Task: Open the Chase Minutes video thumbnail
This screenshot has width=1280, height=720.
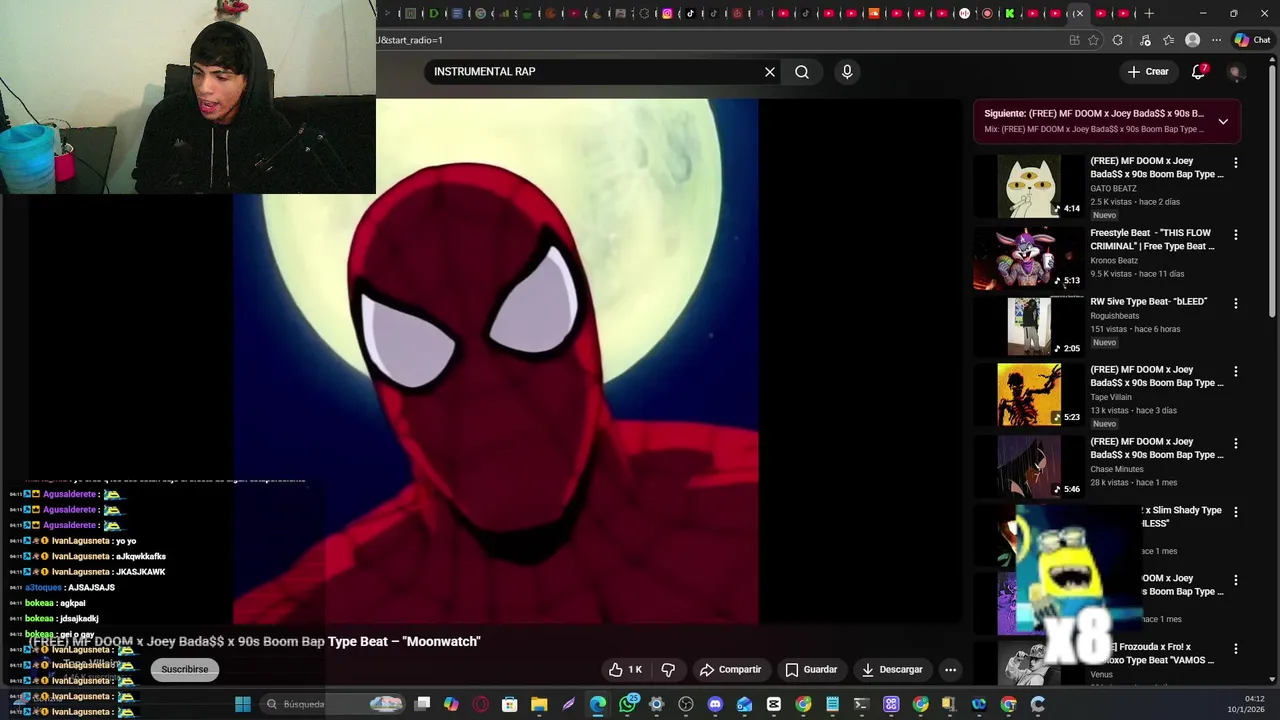Action: click(1029, 467)
